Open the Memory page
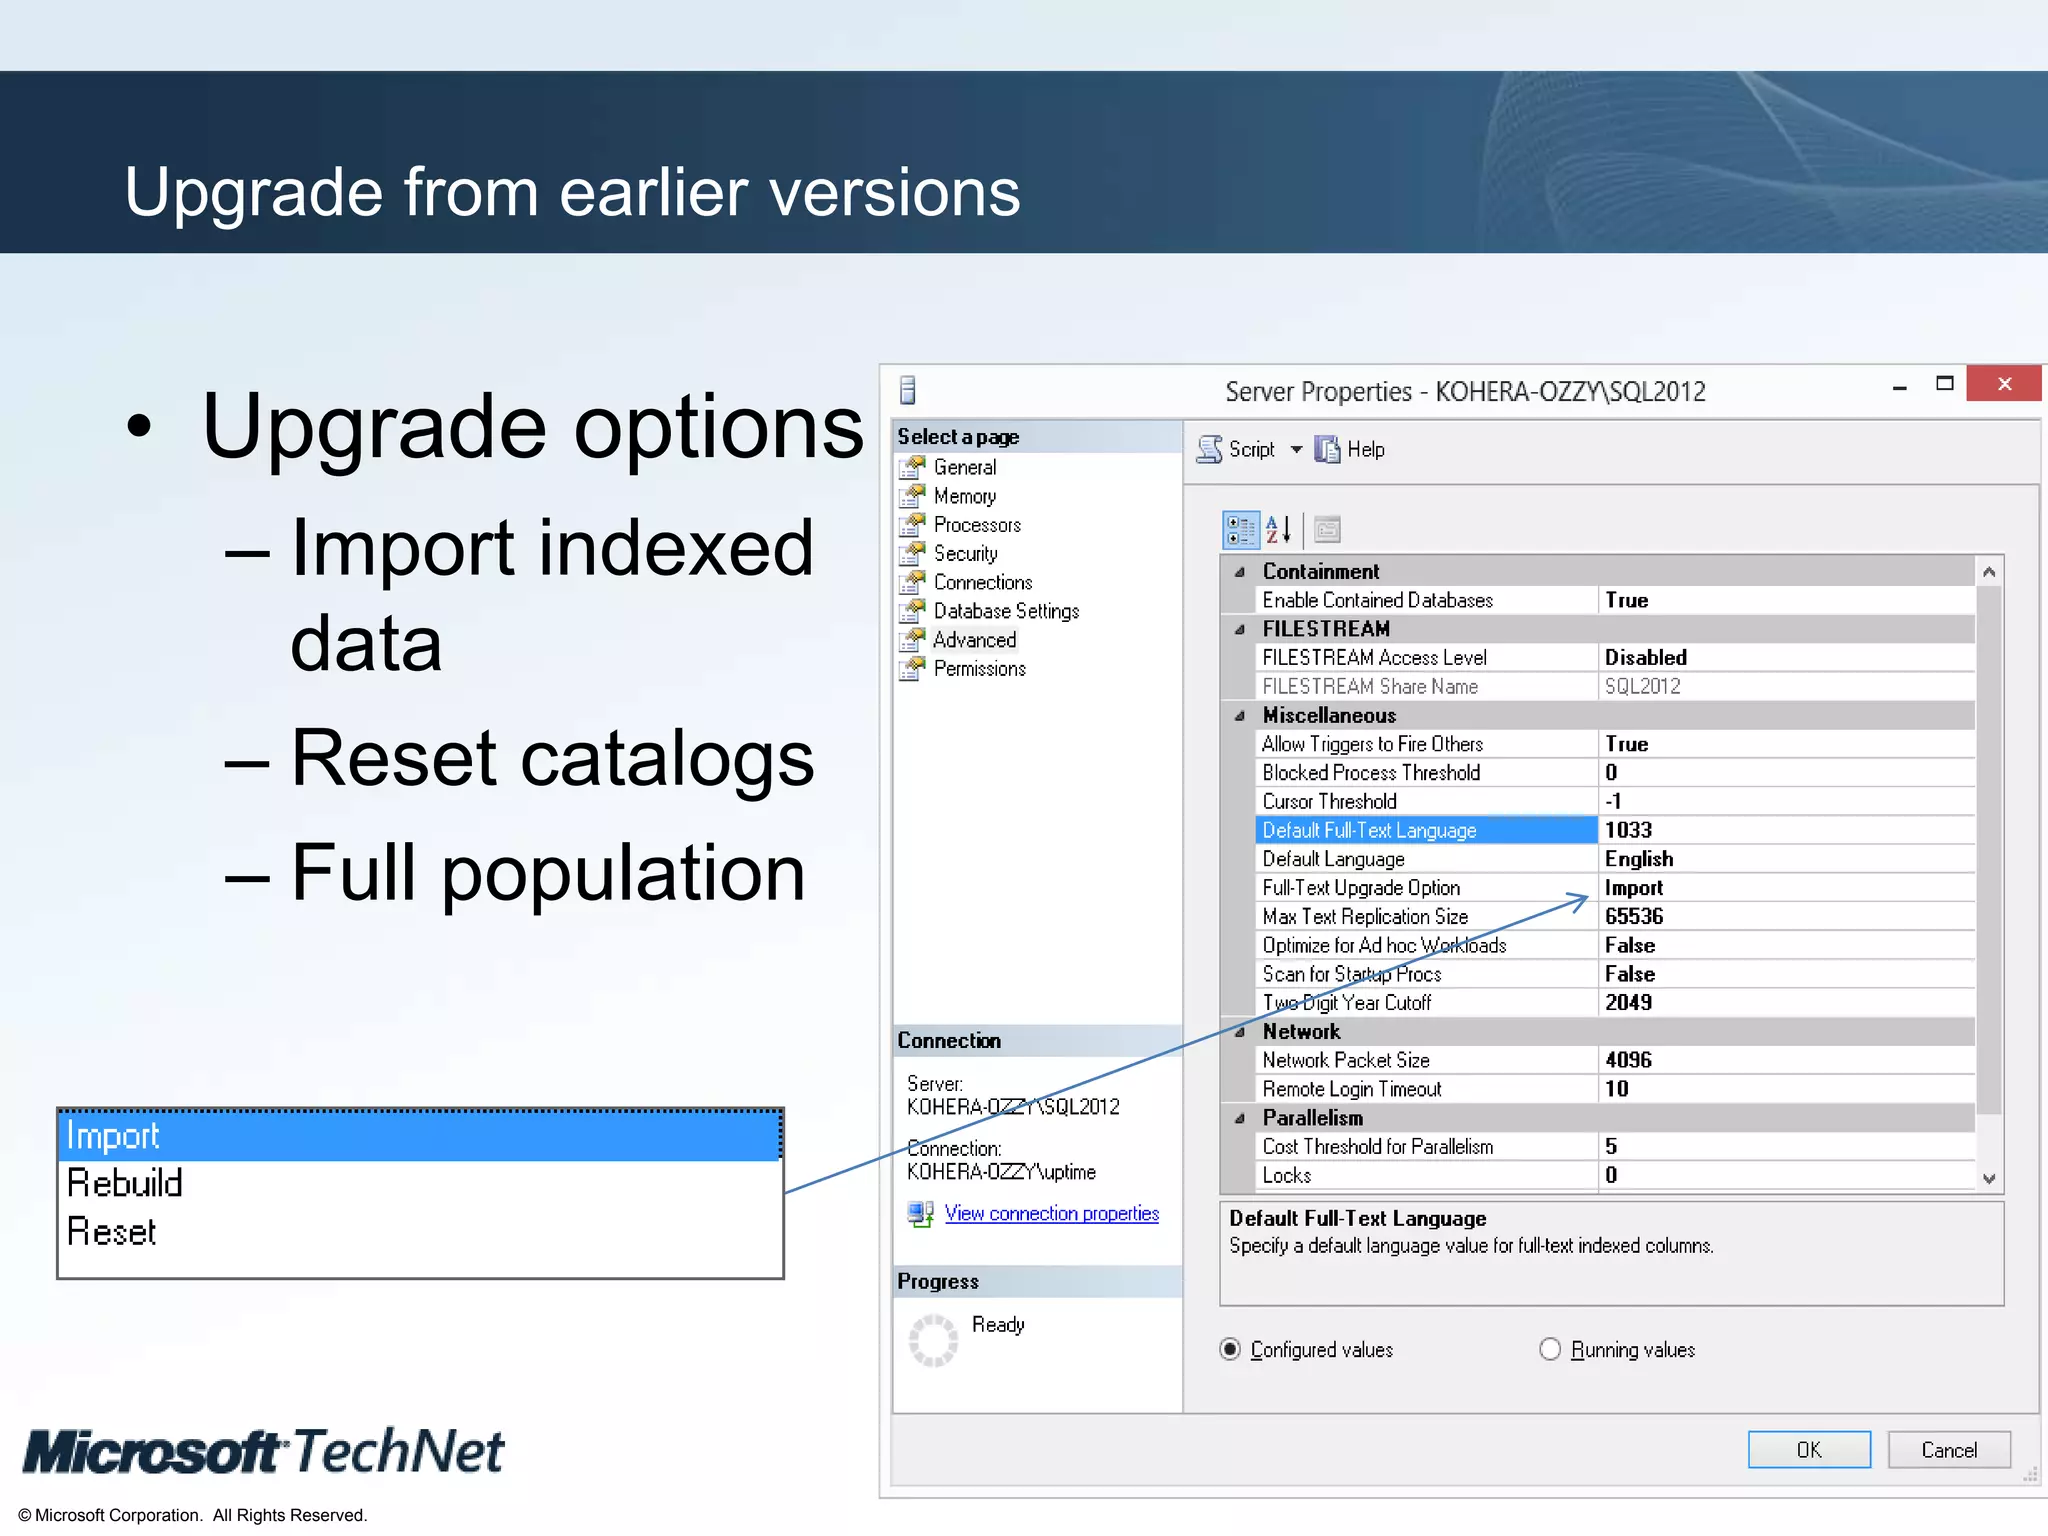This screenshot has height=1536, width=2048. tap(965, 496)
